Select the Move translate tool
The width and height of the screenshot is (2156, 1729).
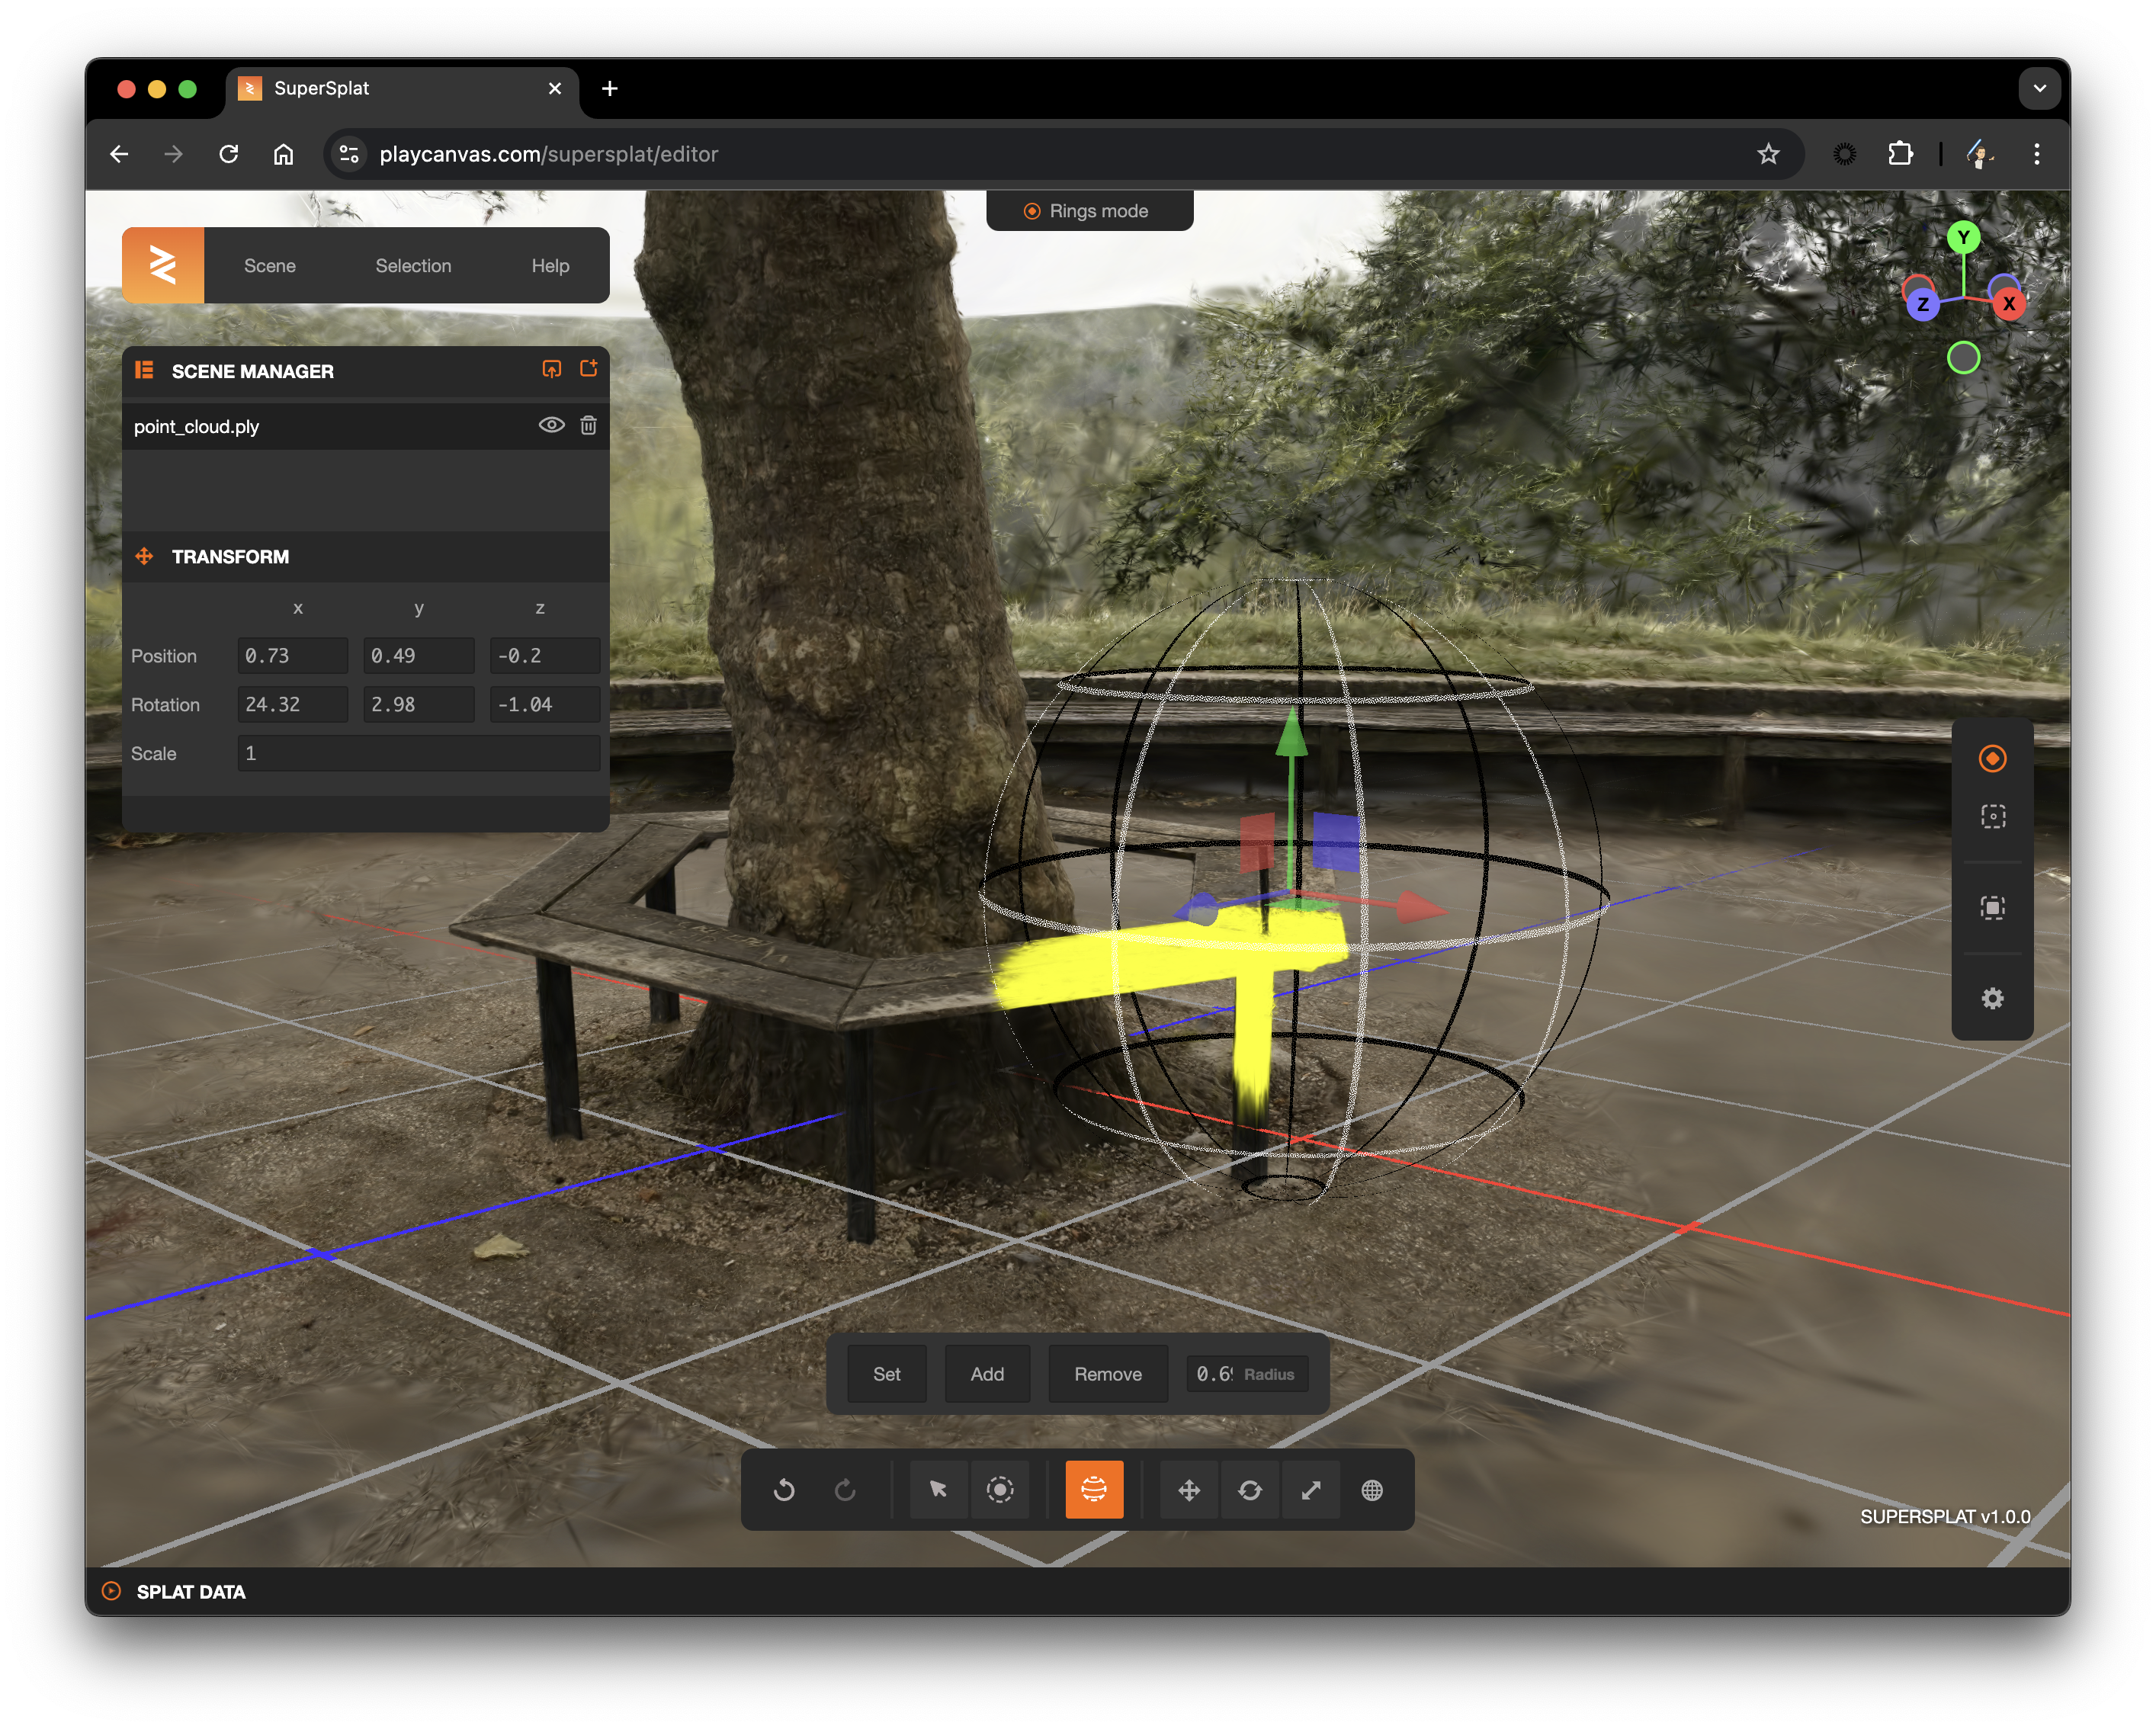point(1189,1490)
